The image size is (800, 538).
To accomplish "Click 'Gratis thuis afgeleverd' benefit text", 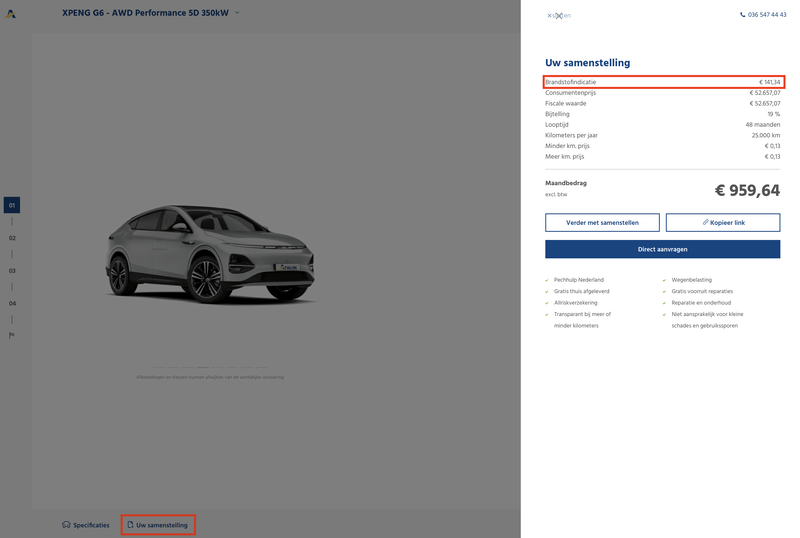I will [582, 291].
